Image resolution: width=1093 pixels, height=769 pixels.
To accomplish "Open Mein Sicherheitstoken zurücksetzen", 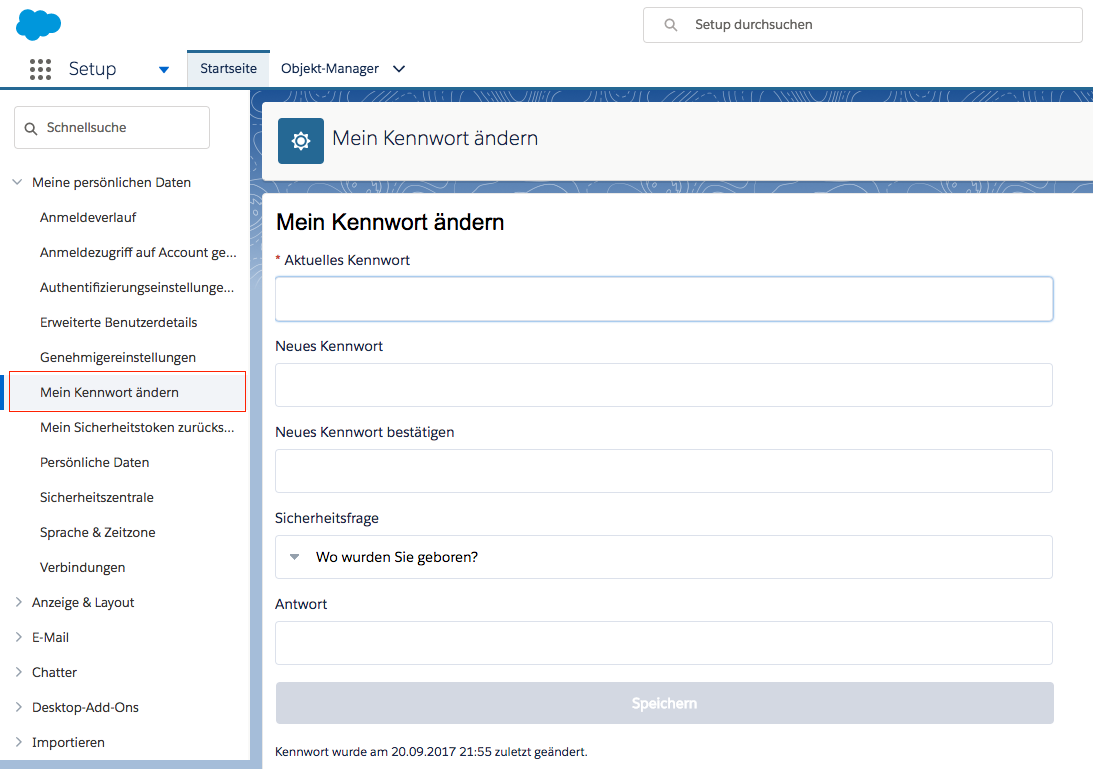I will [x=137, y=427].
